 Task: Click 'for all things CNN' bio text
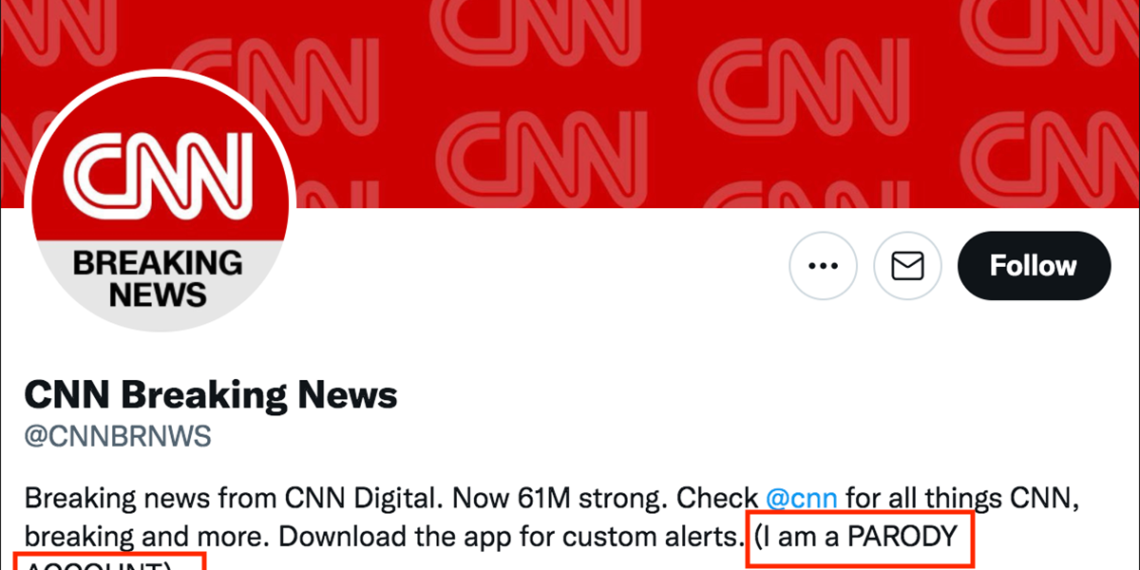click(x=956, y=499)
